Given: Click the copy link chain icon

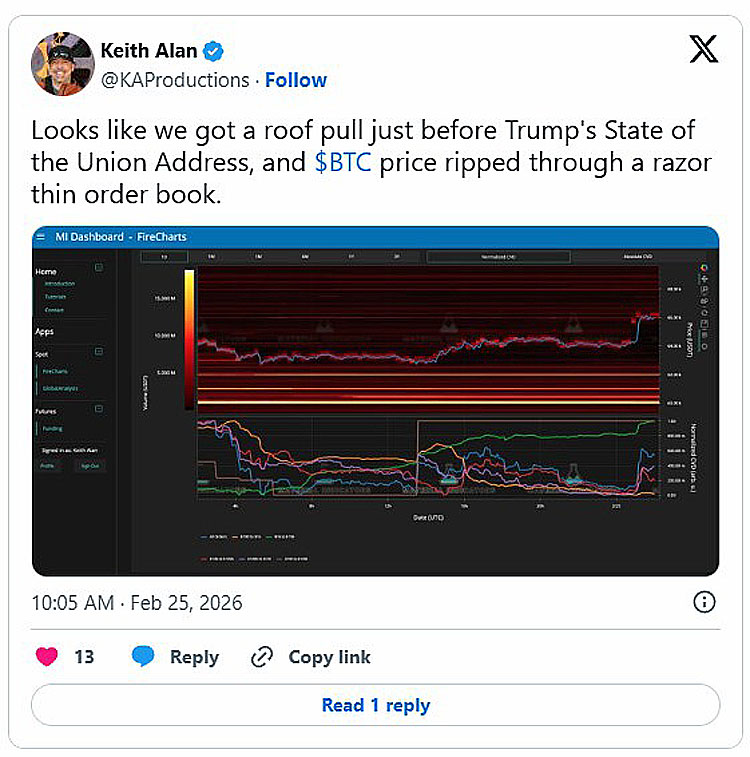Looking at the screenshot, I should pos(262,657).
